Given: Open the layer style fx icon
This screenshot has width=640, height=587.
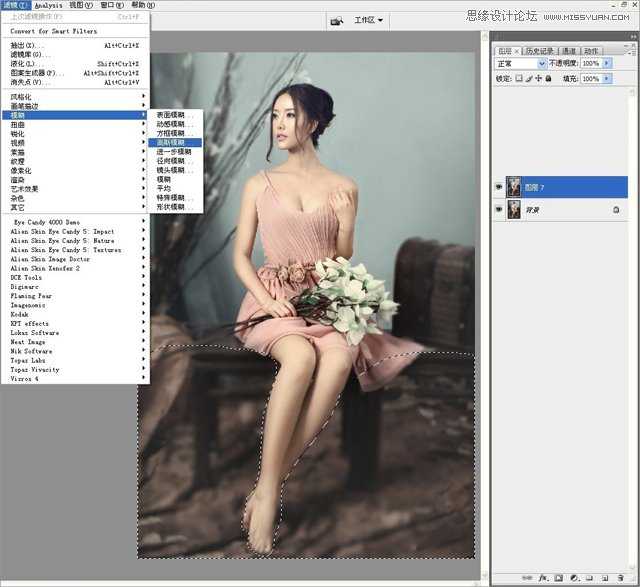Looking at the screenshot, I should (545, 578).
